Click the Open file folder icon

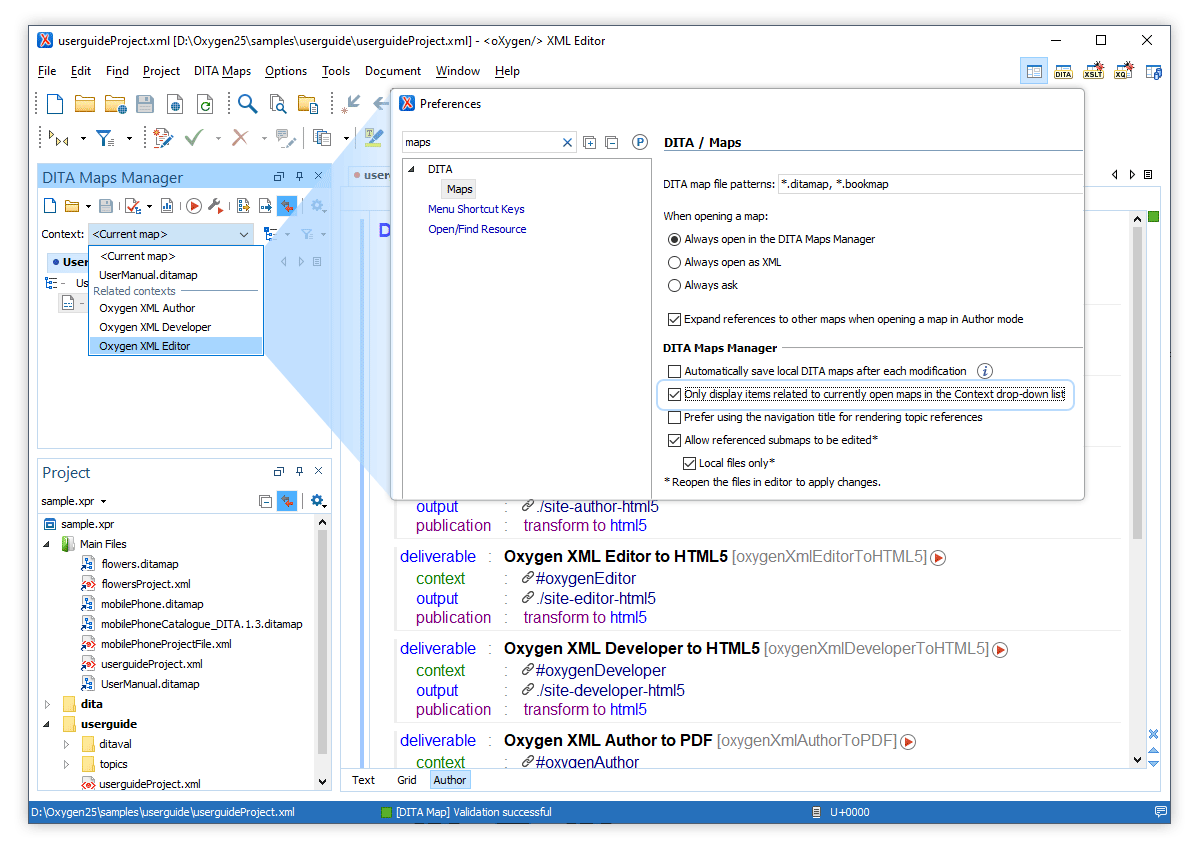pyautogui.click(x=85, y=103)
